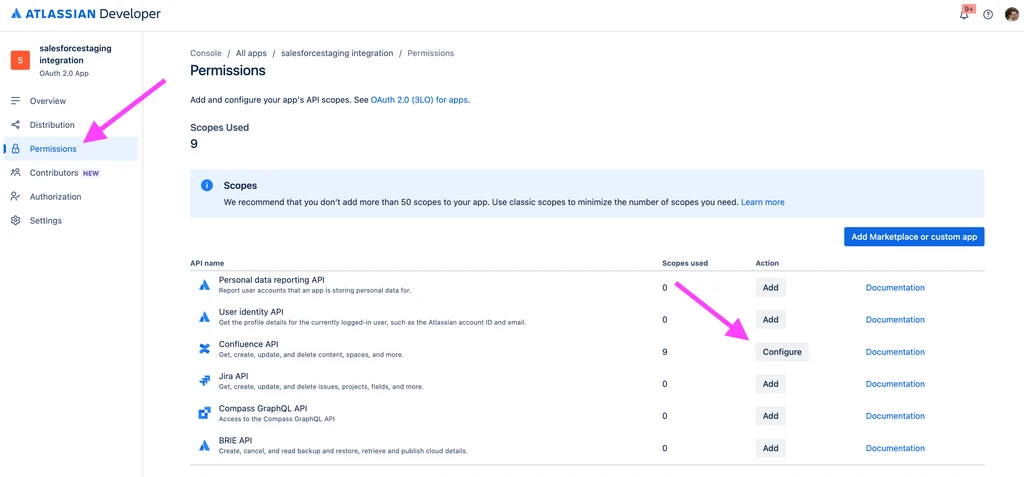
Task: Click the Personal data reporting API logo
Action: 204,284
